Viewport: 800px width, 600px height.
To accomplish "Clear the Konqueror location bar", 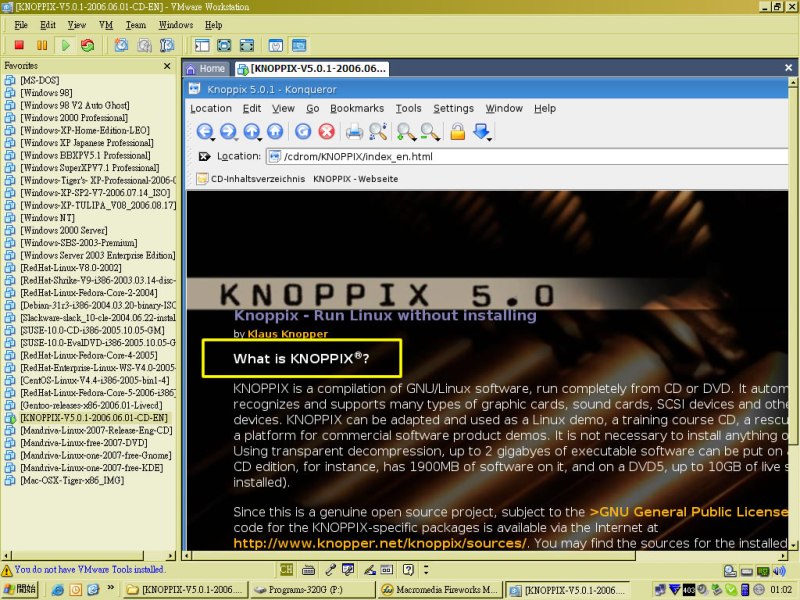I will point(204,156).
